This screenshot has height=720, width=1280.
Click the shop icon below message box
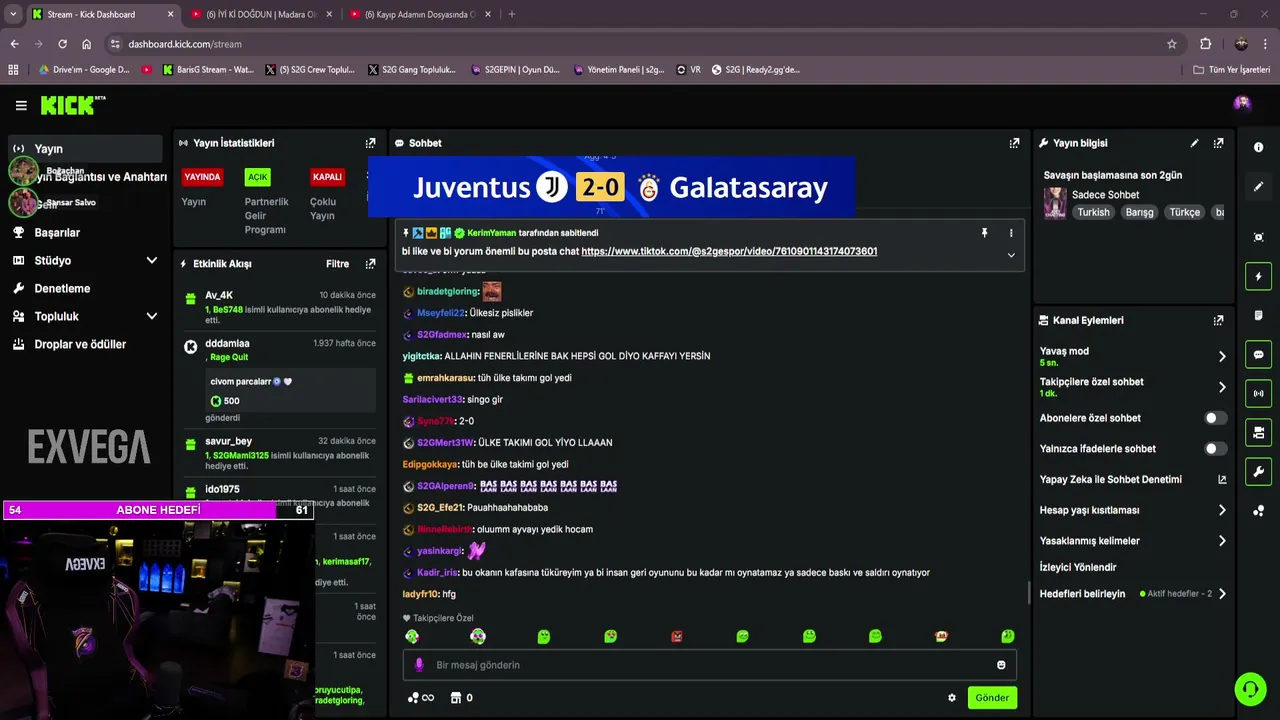[x=456, y=698]
